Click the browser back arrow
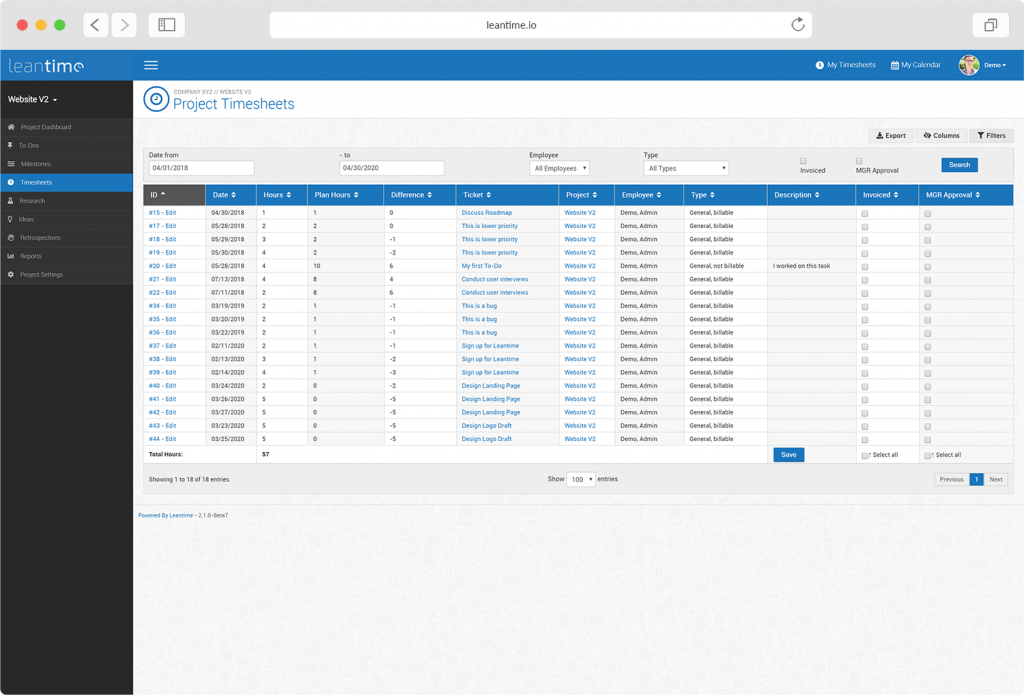This screenshot has height=695, width=1024. click(x=95, y=25)
